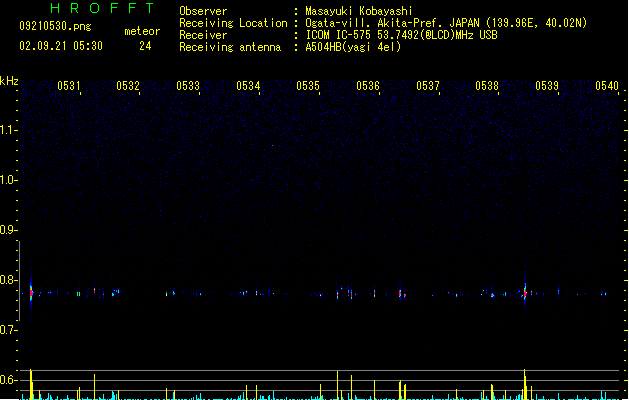
Task: Click the Receiver label
Action: 203,35
